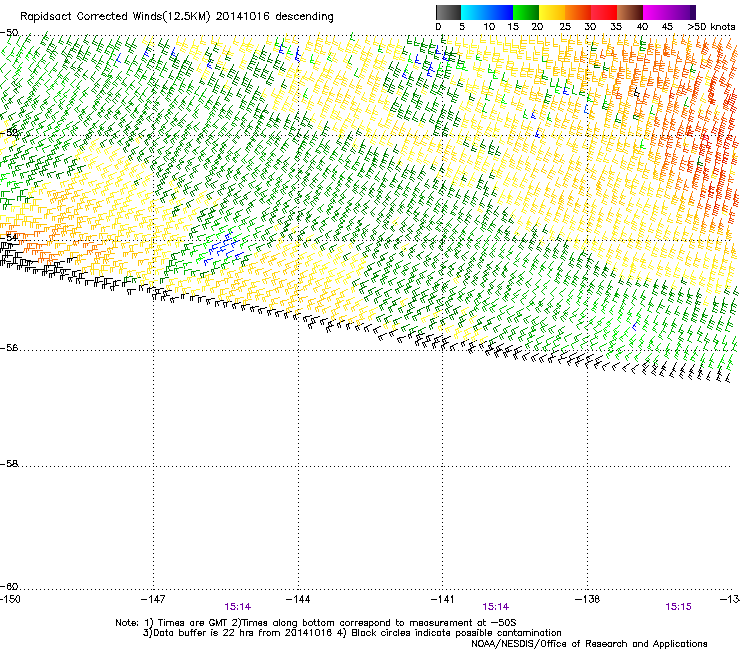Click the '-138' longitude label
This screenshot has width=740, height=650.
588,599
